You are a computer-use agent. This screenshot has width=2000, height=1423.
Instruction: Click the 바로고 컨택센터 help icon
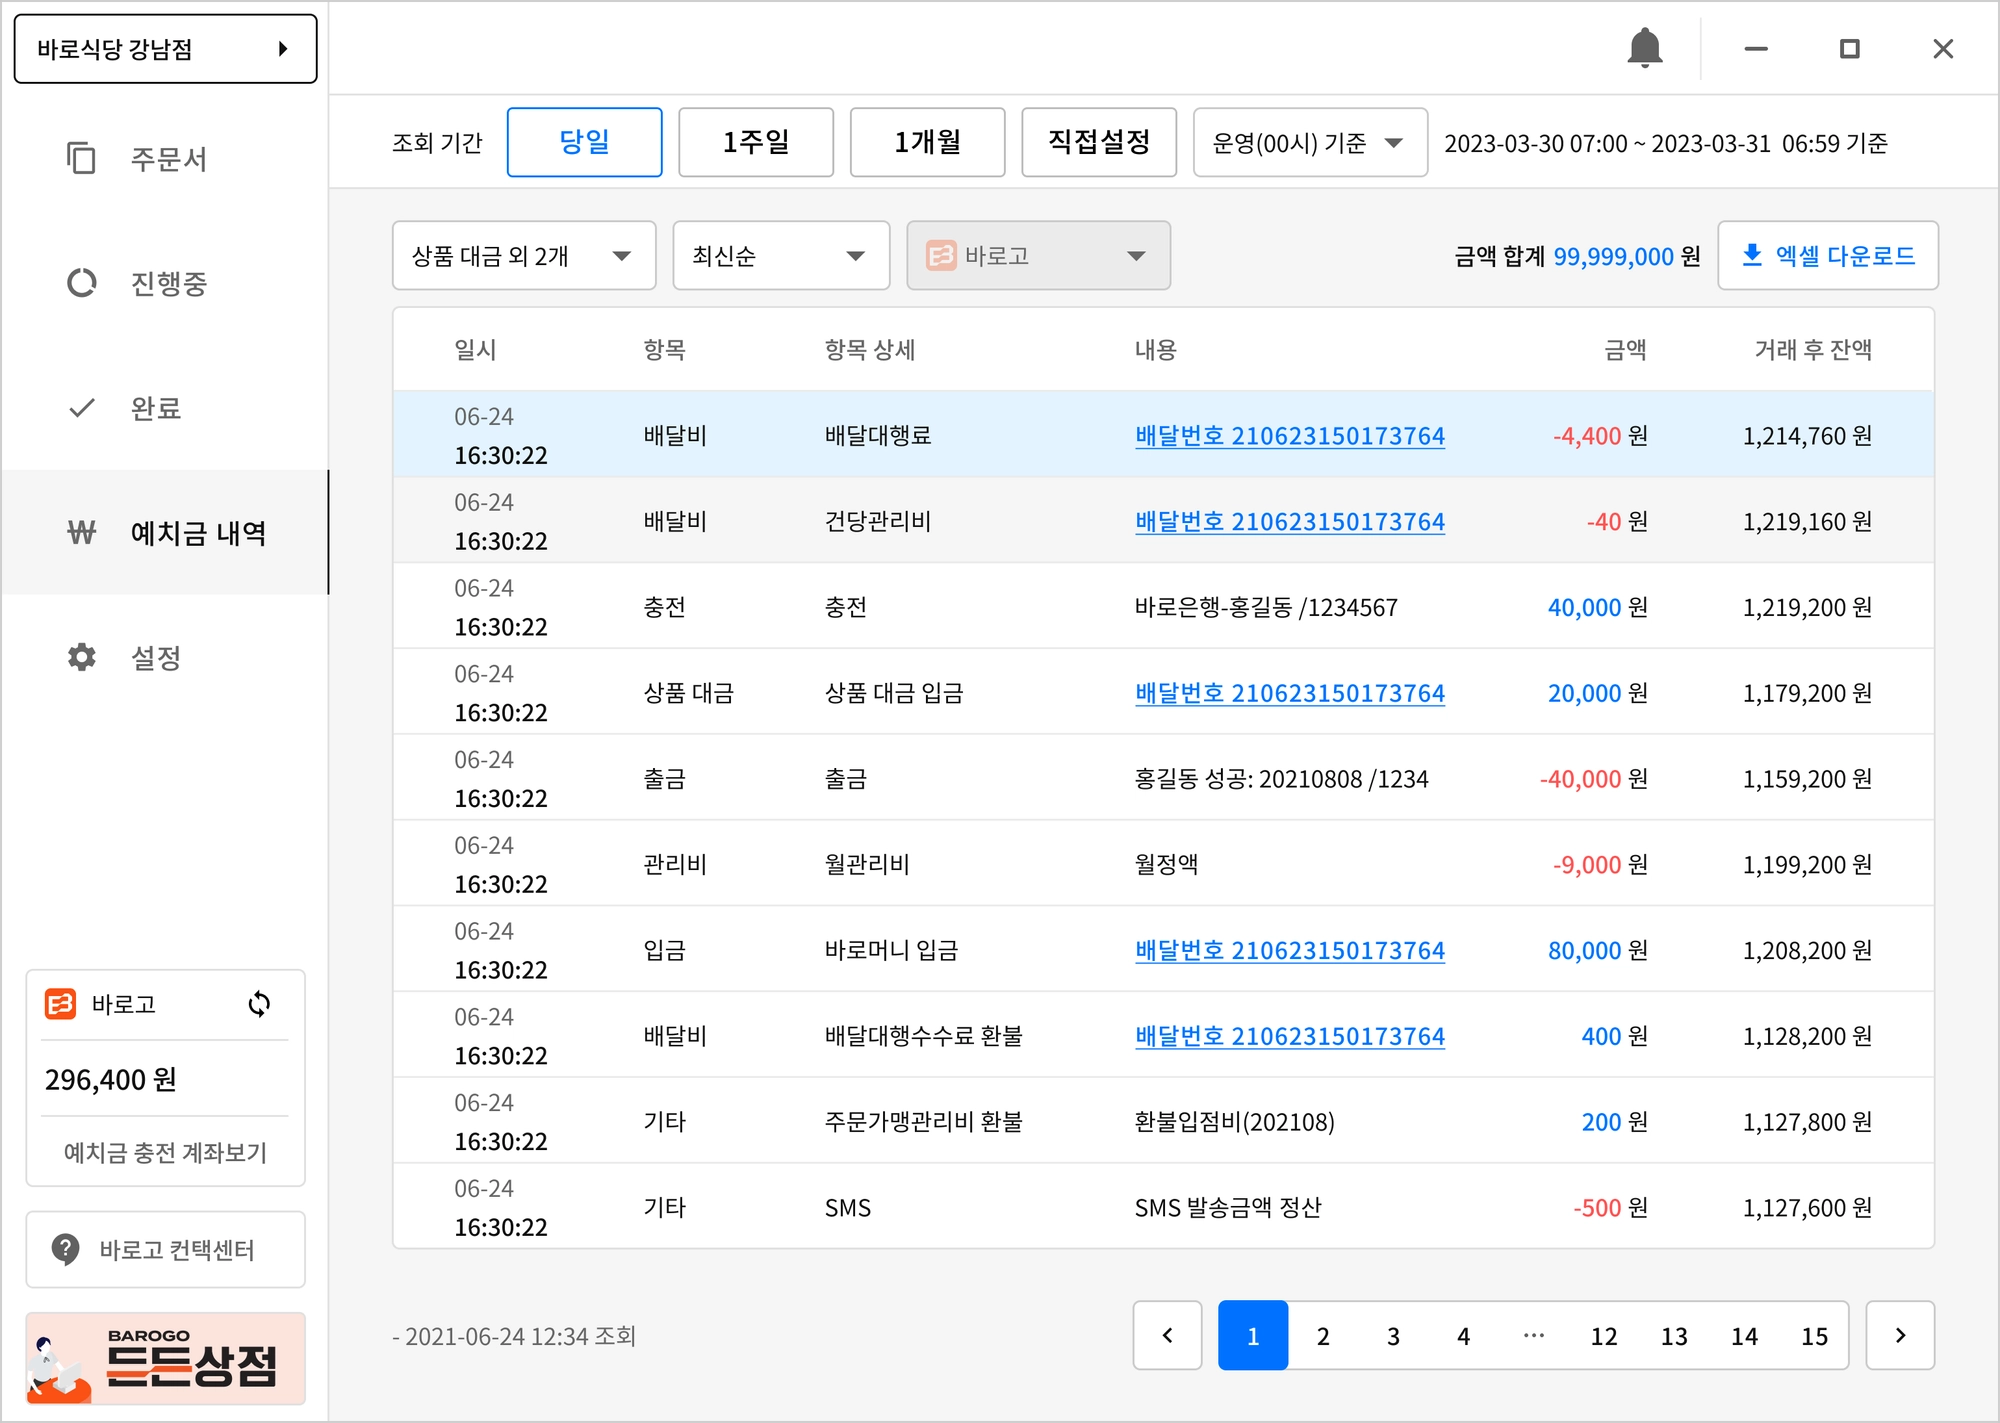[66, 1250]
